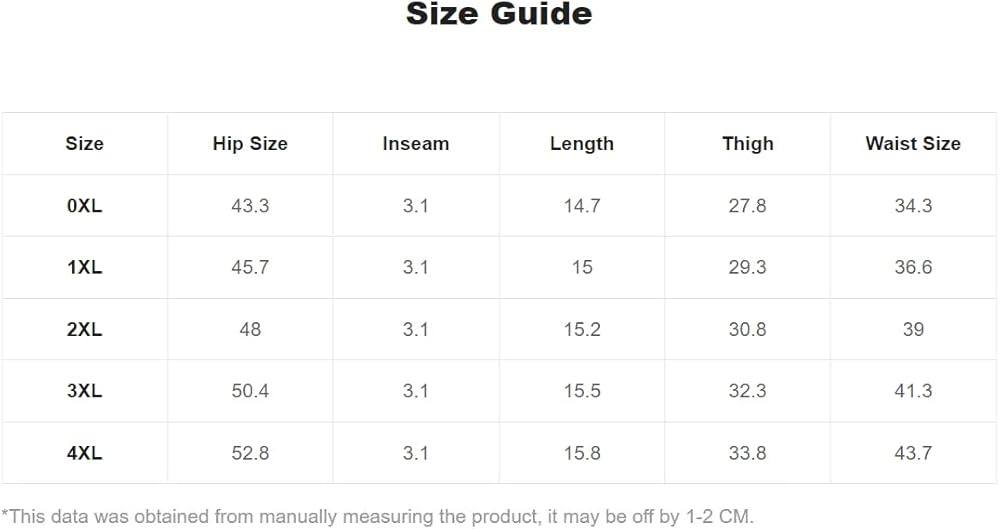Select the 0XL size row label
The width and height of the screenshot is (1000, 529).
point(85,206)
